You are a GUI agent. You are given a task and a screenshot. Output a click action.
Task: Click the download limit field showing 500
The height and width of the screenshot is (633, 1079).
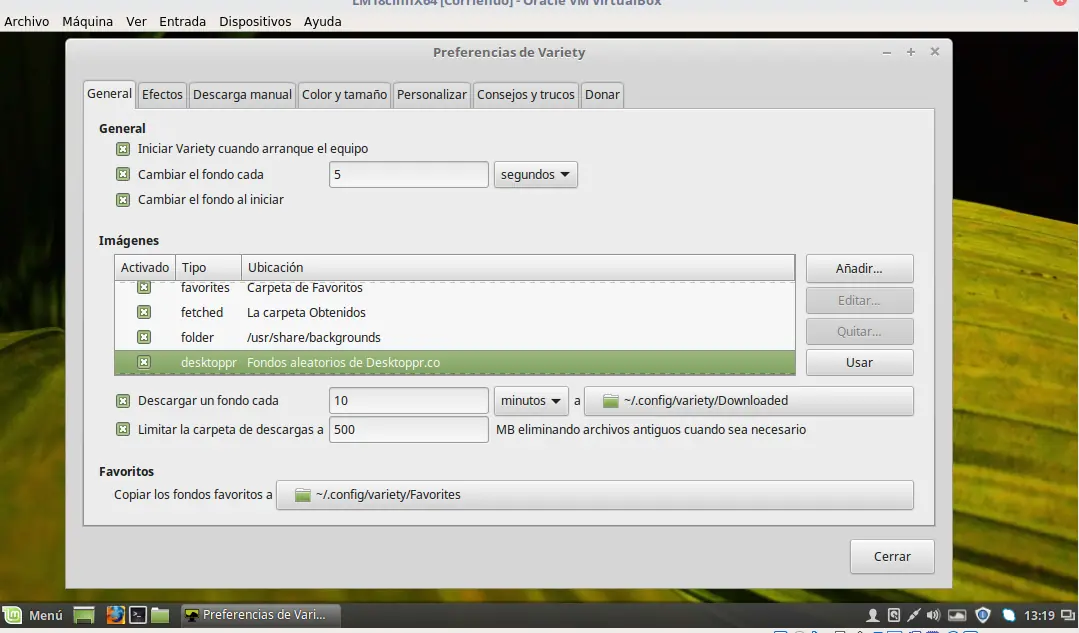[x=409, y=430]
